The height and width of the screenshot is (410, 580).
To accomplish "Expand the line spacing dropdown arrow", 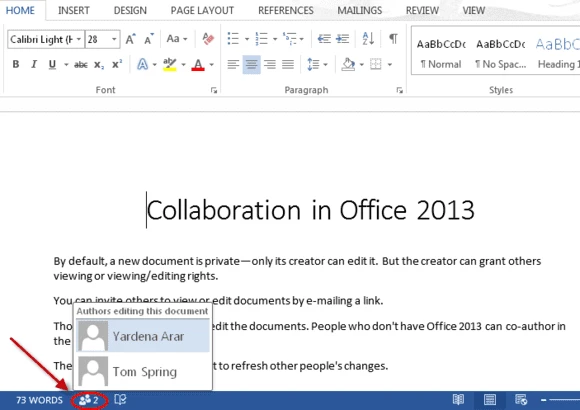I will pyautogui.click(x=326, y=65).
